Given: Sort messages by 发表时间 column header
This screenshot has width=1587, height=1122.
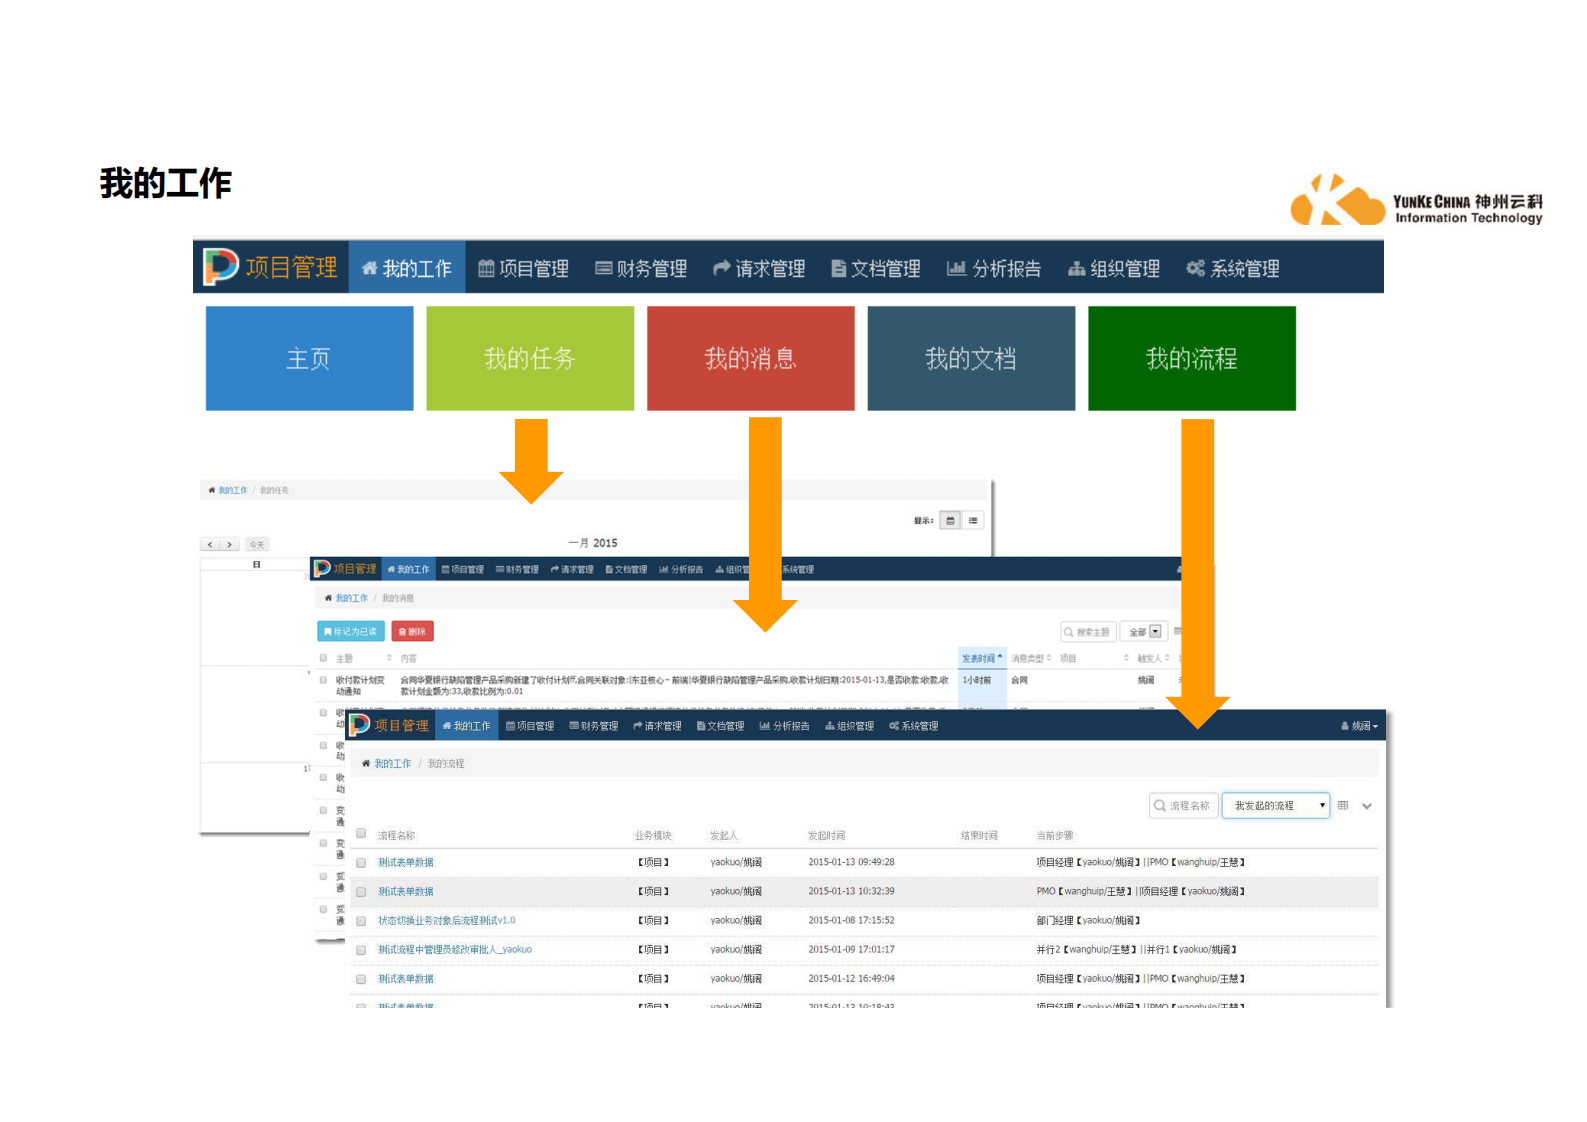Looking at the screenshot, I should 982,658.
